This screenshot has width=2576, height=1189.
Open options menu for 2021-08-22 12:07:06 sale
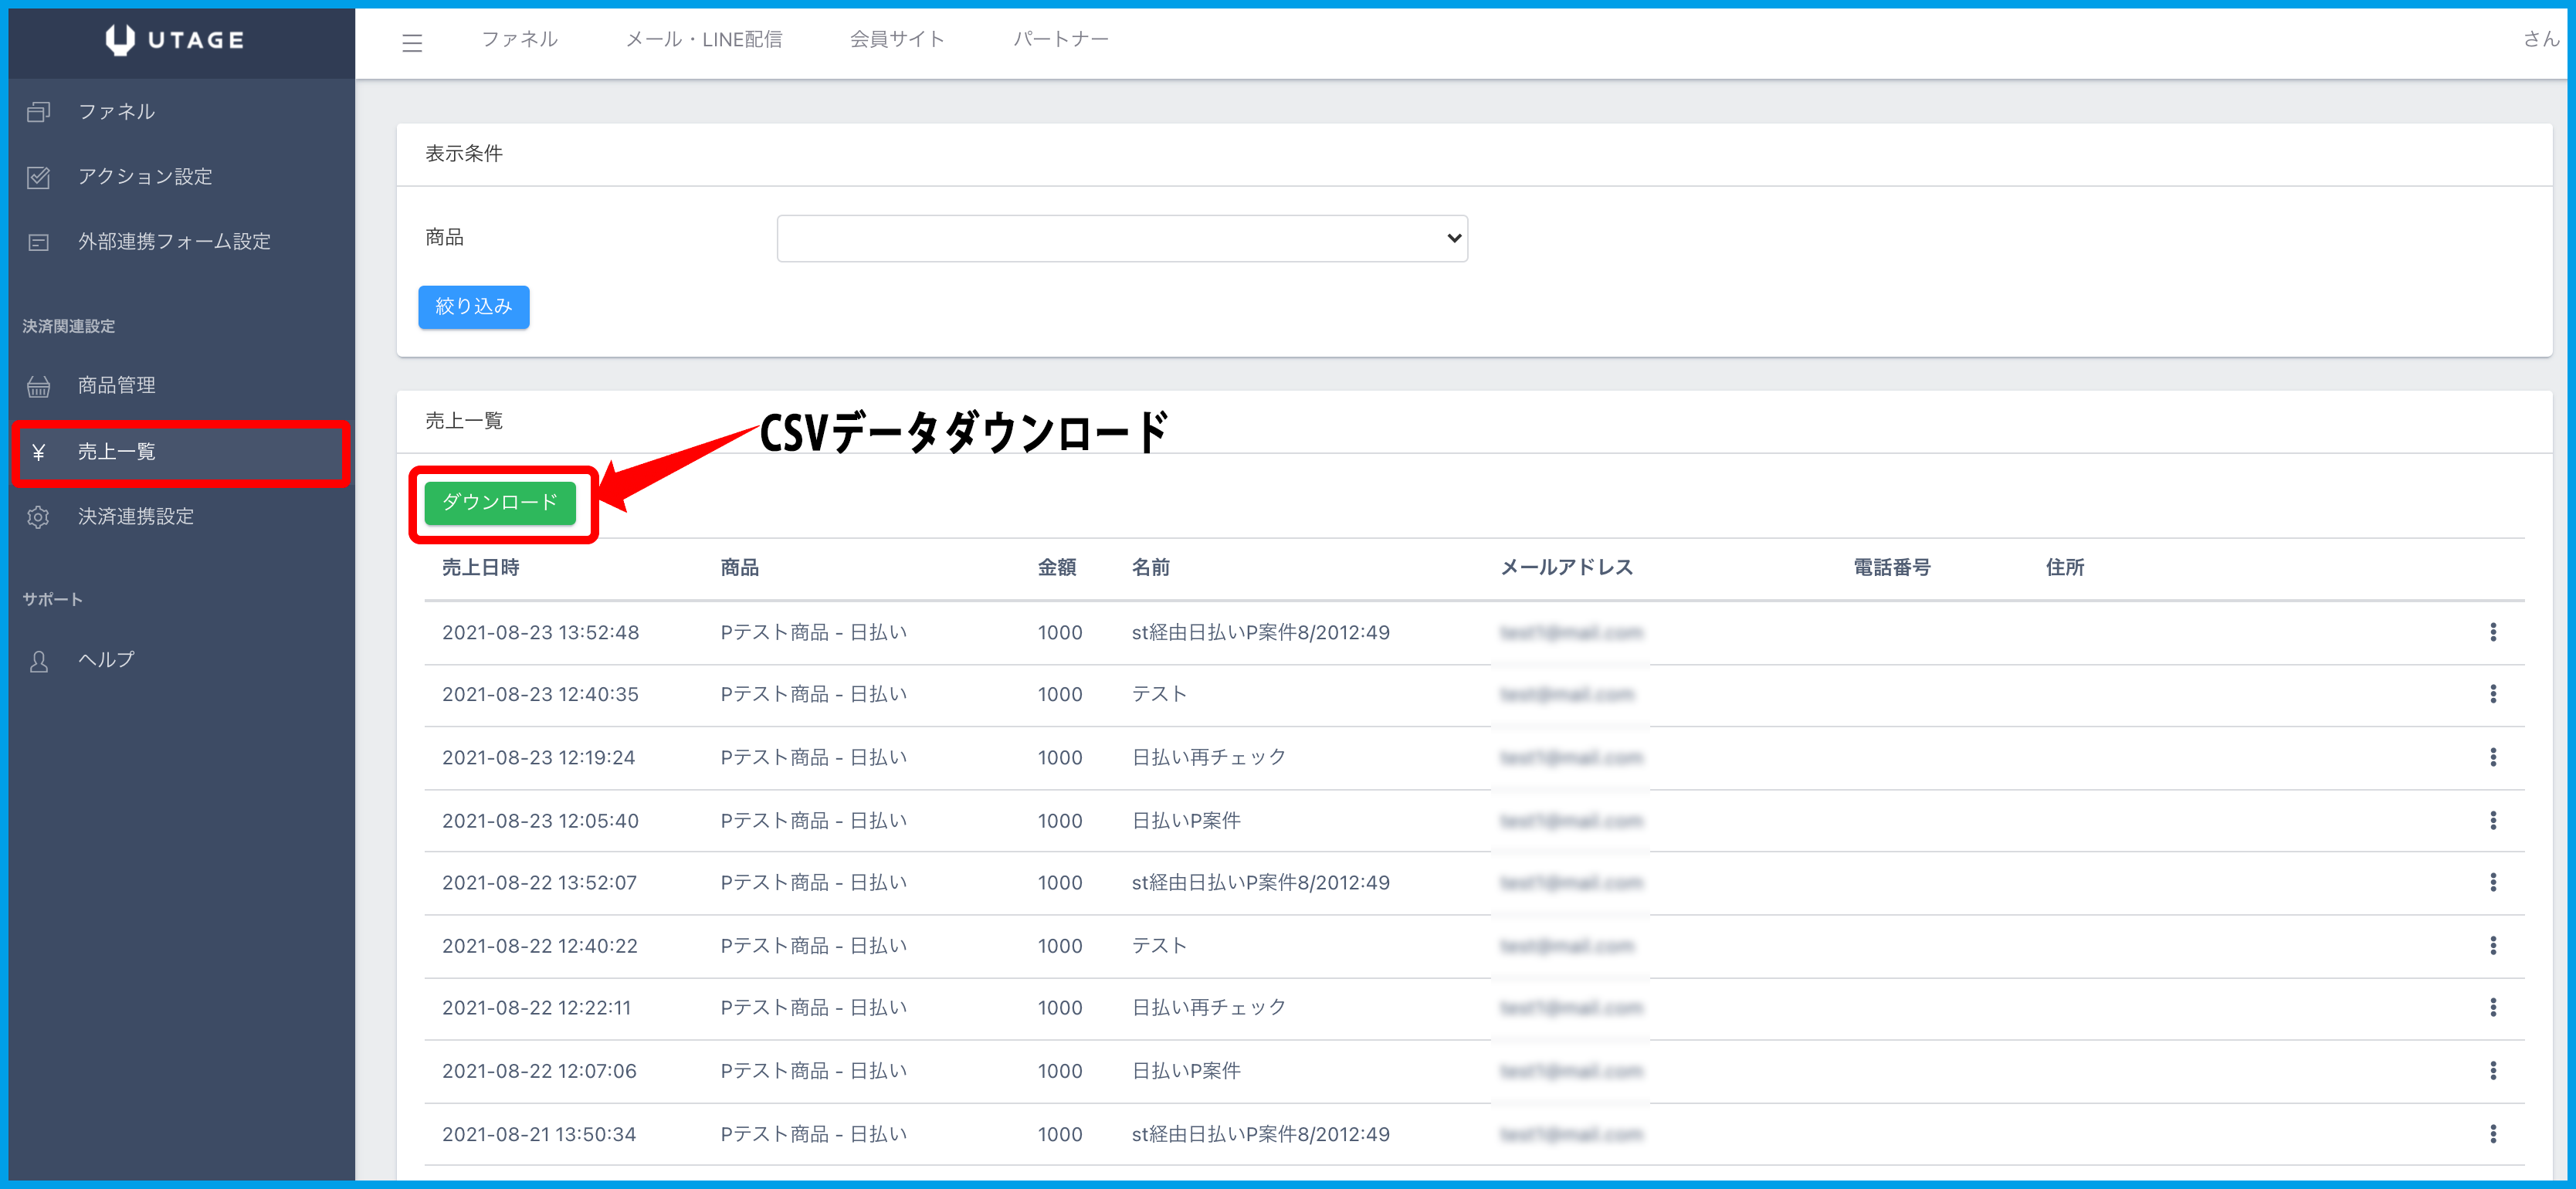2492,1071
